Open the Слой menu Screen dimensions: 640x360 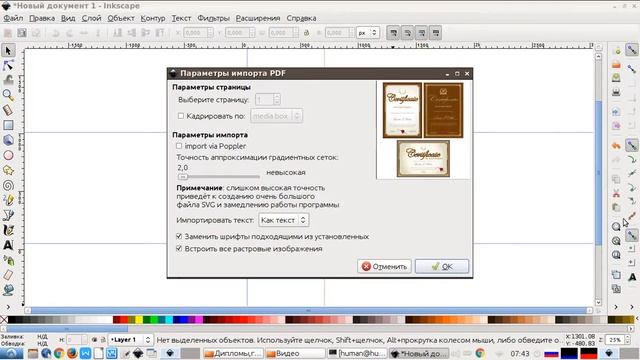(x=91, y=18)
